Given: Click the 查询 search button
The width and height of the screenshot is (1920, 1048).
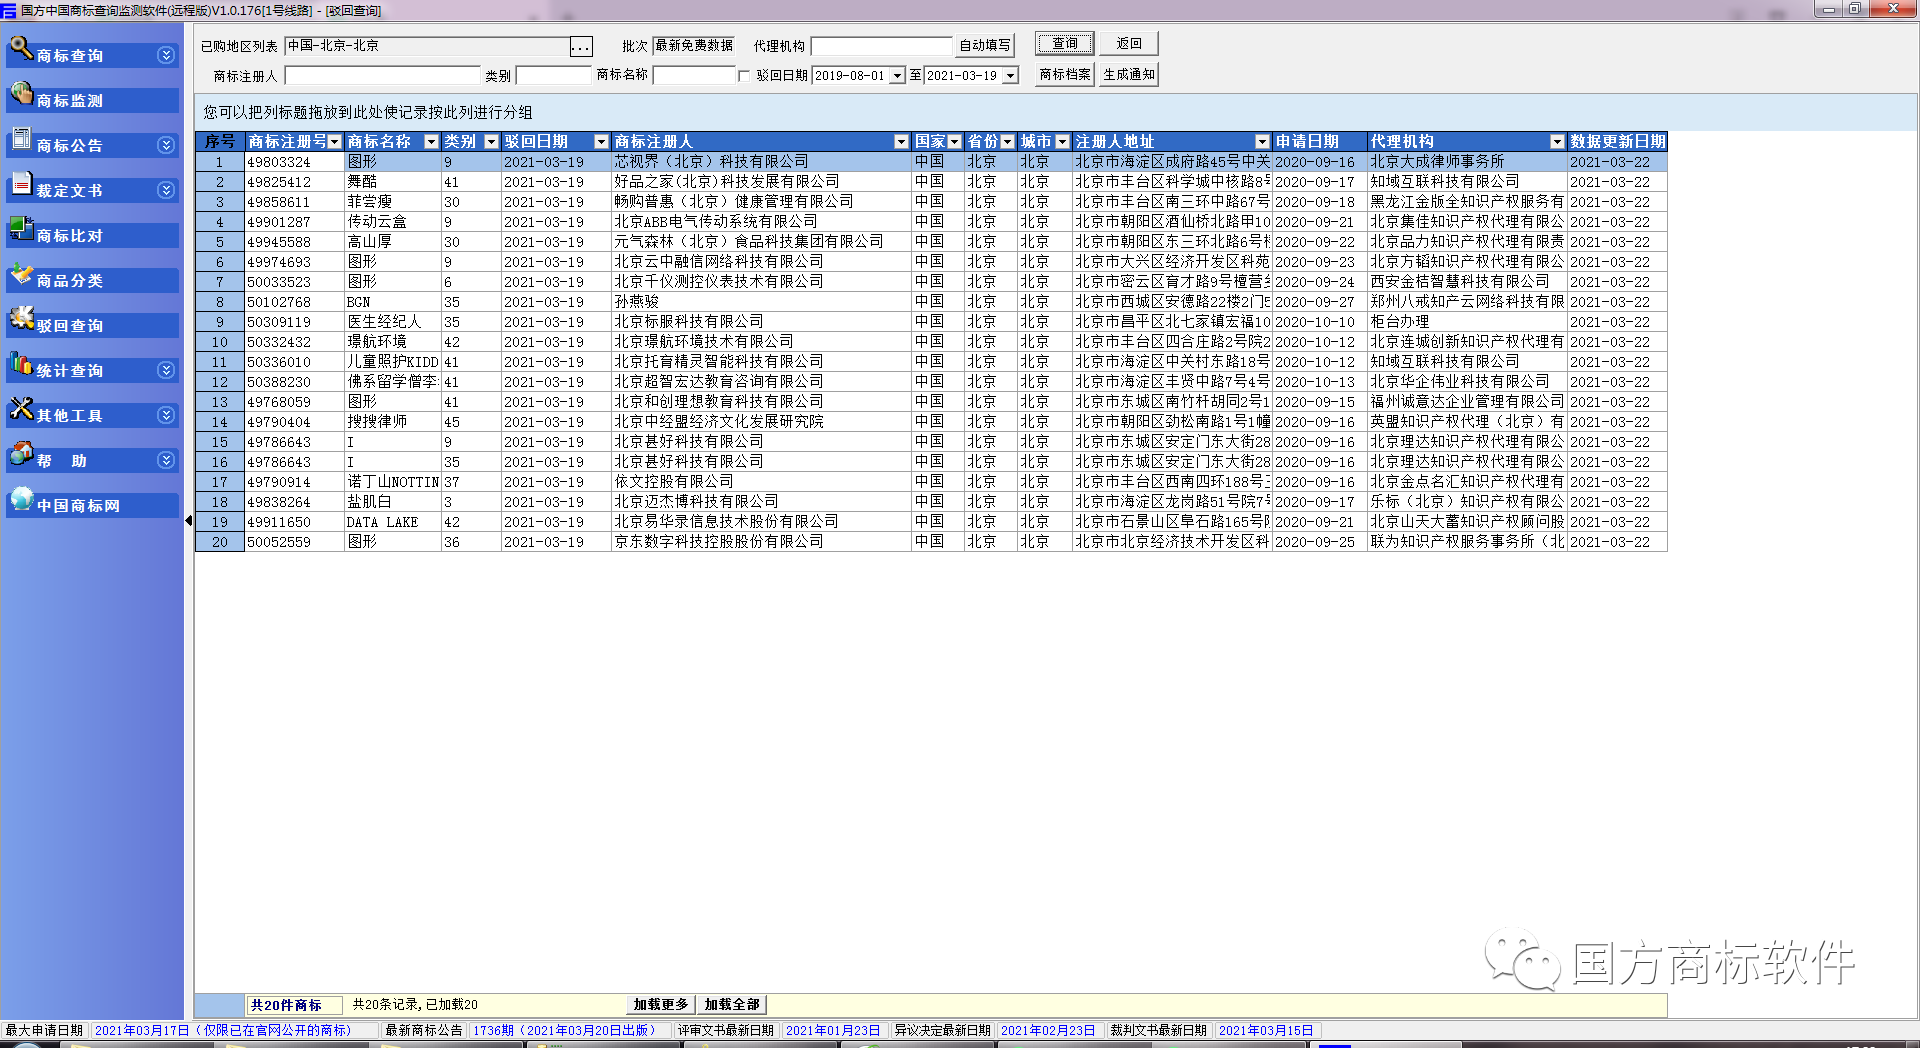Looking at the screenshot, I should [1064, 44].
